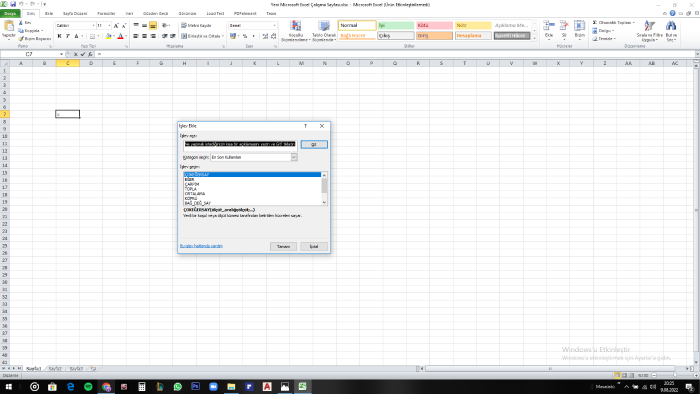Click the text orientation icon
Viewport: 700px width, 394px height.
click(x=165, y=25)
